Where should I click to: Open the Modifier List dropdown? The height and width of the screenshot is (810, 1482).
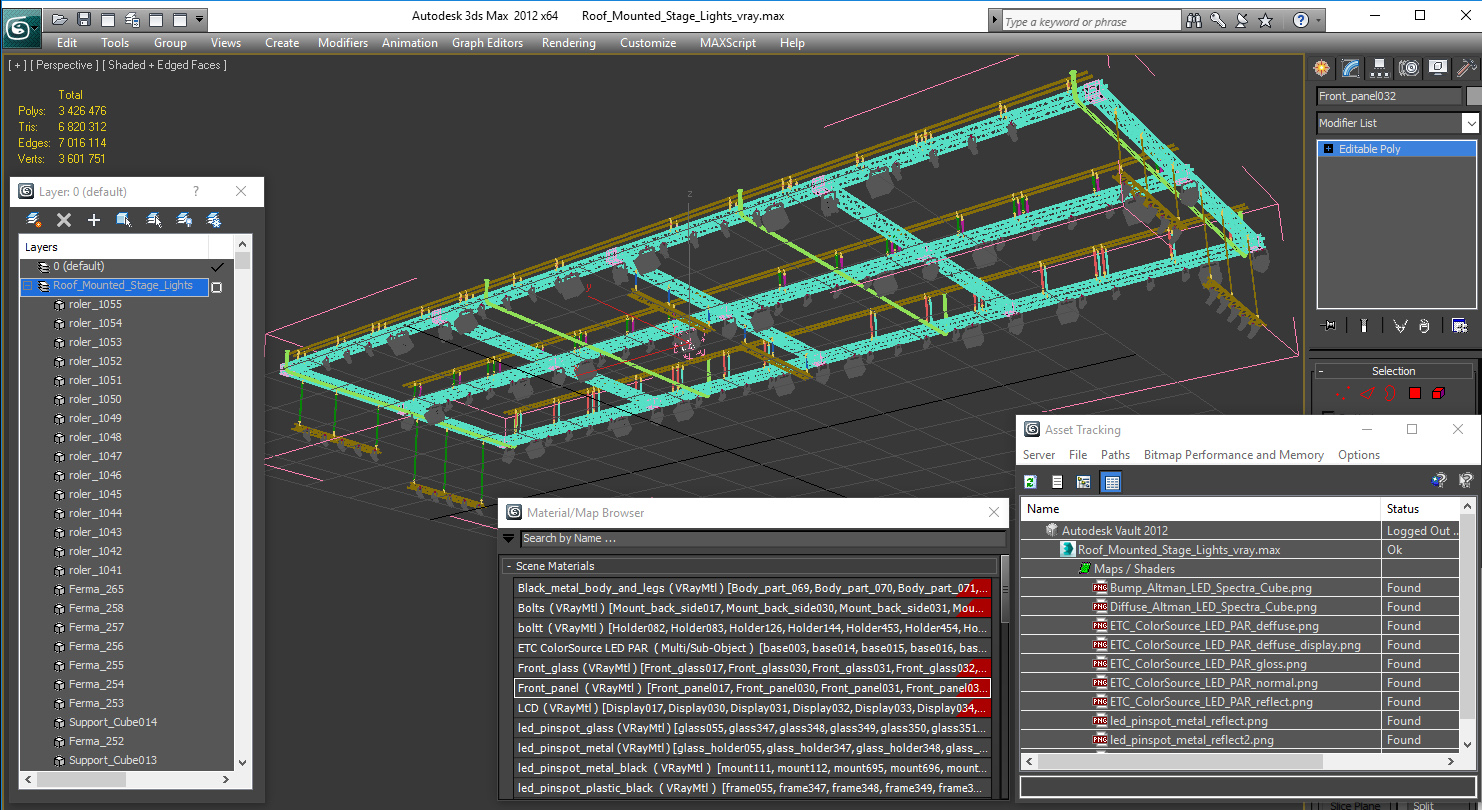[x=1470, y=123]
